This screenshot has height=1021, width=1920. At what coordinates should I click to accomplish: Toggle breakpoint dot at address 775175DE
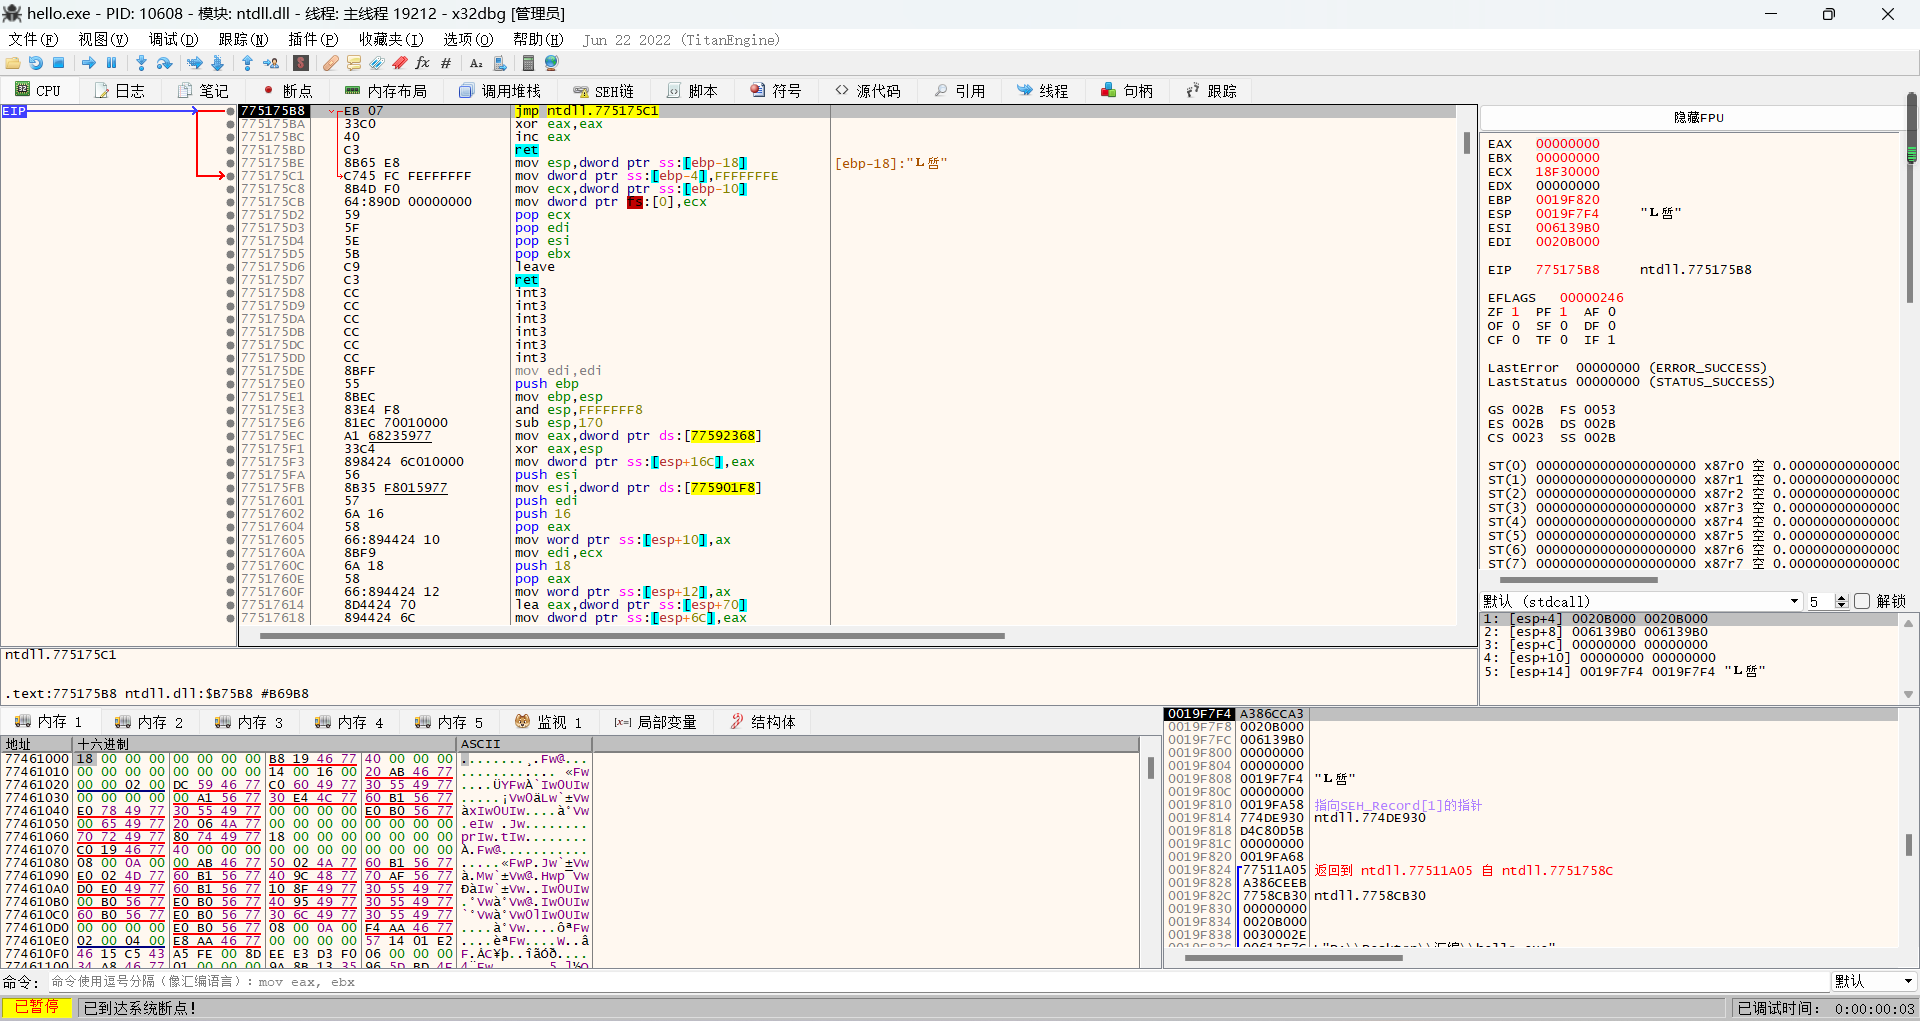pos(231,371)
